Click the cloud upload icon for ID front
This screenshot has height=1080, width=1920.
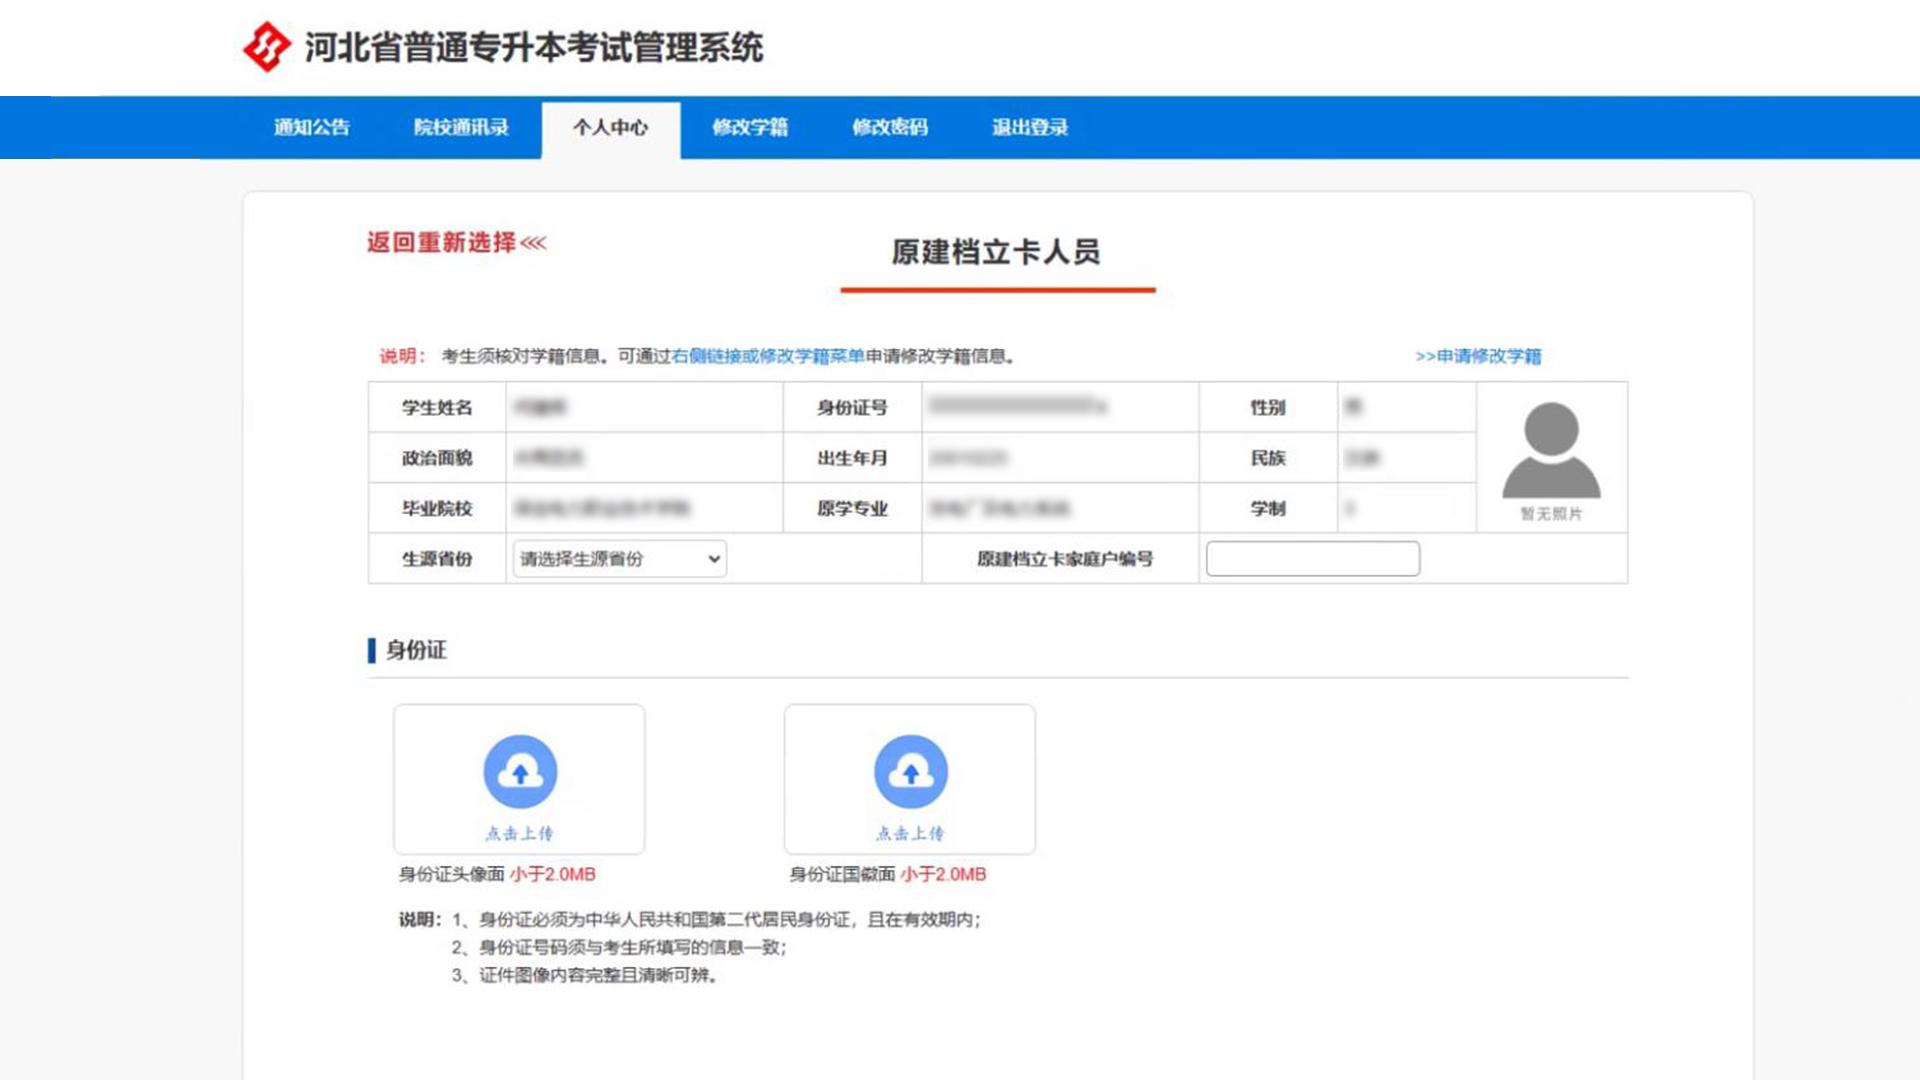(x=519, y=771)
